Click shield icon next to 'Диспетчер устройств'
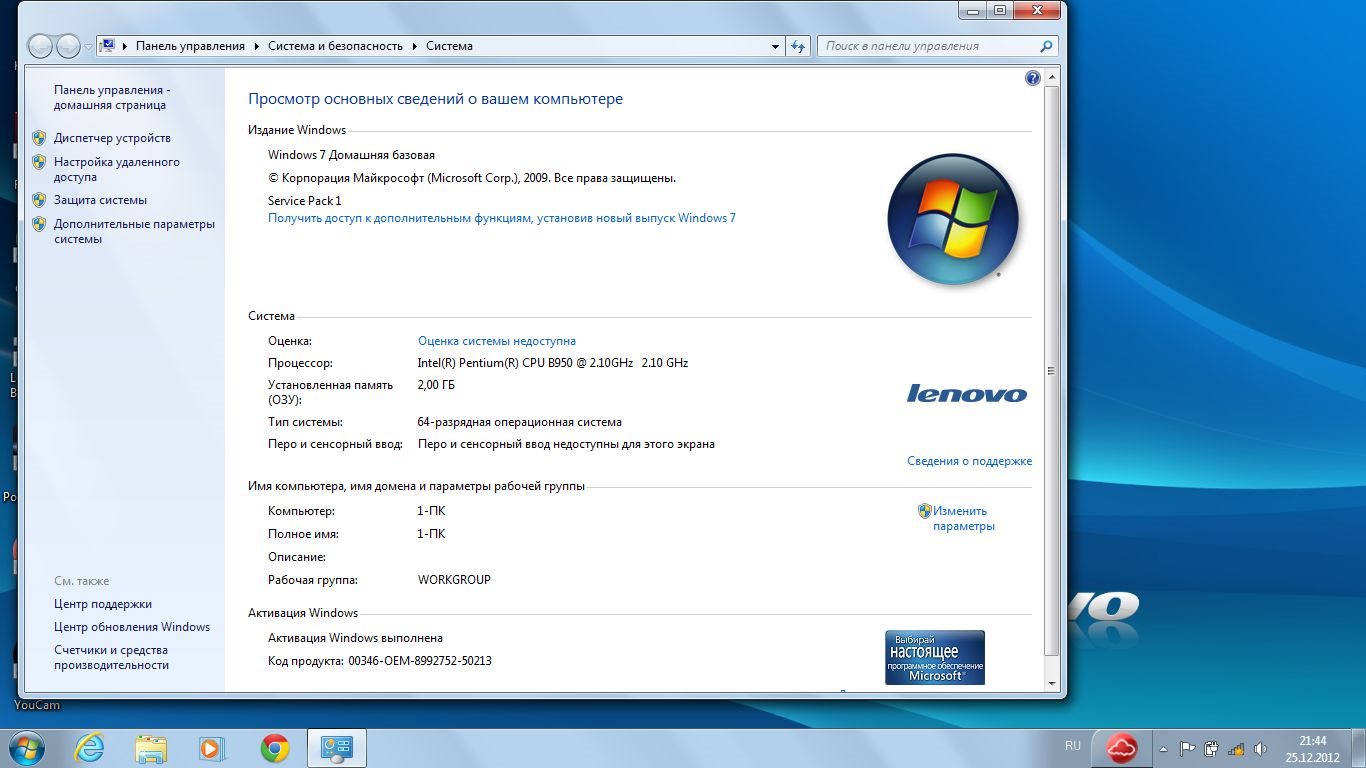 click(x=39, y=138)
